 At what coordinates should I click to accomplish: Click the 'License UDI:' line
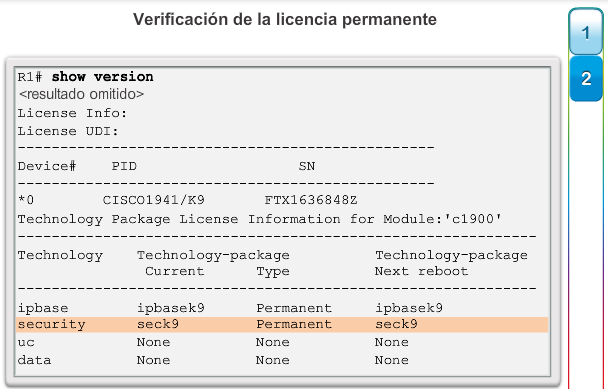tap(68, 131)
